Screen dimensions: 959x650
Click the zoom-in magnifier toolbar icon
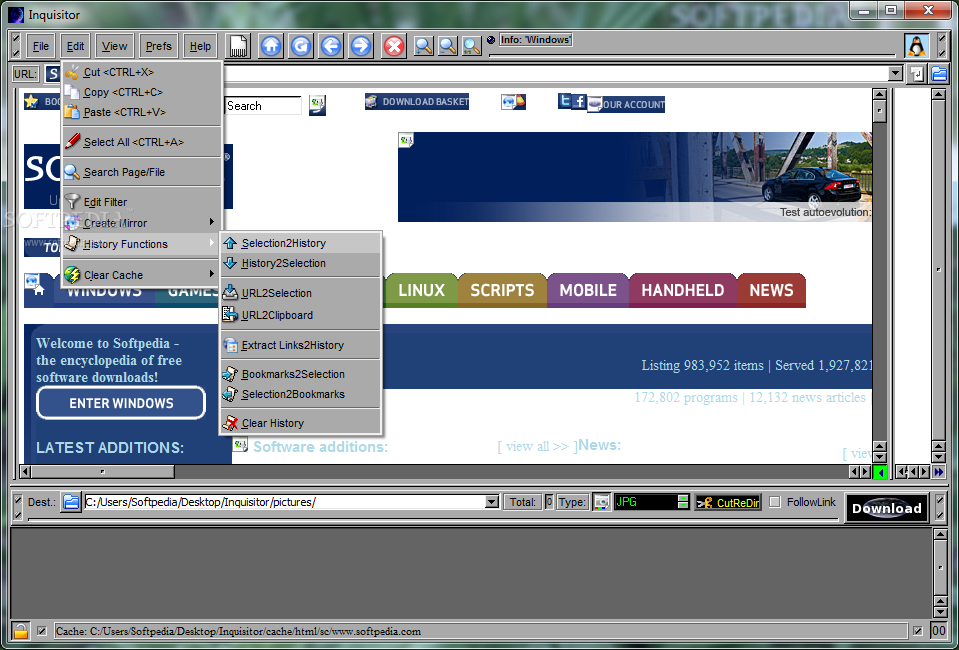(x=424, y=46)
